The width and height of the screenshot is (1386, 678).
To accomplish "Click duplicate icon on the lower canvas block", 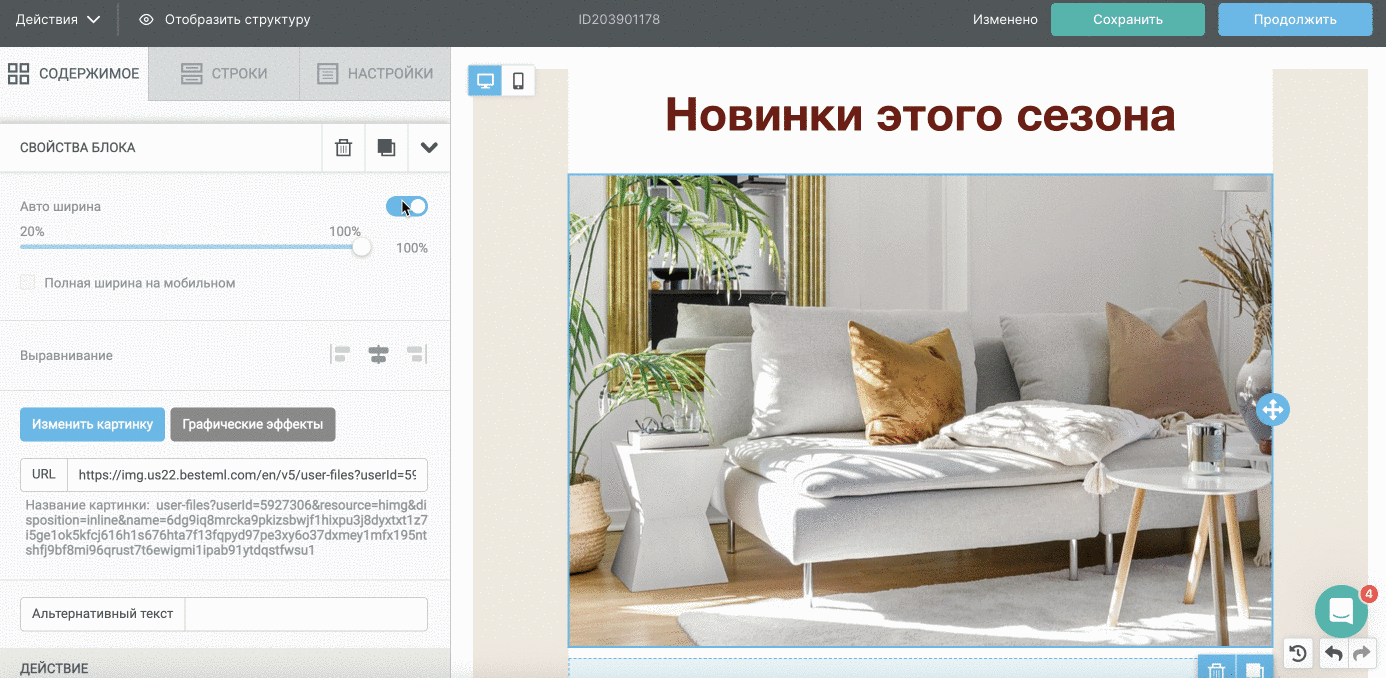I will [x=1254, y=669].
